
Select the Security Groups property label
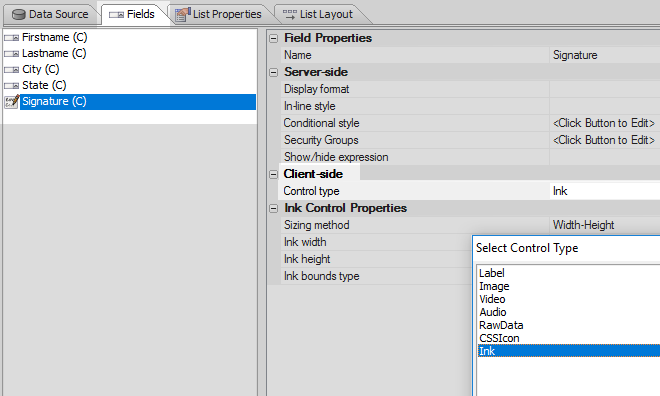[x=321, y=140]
